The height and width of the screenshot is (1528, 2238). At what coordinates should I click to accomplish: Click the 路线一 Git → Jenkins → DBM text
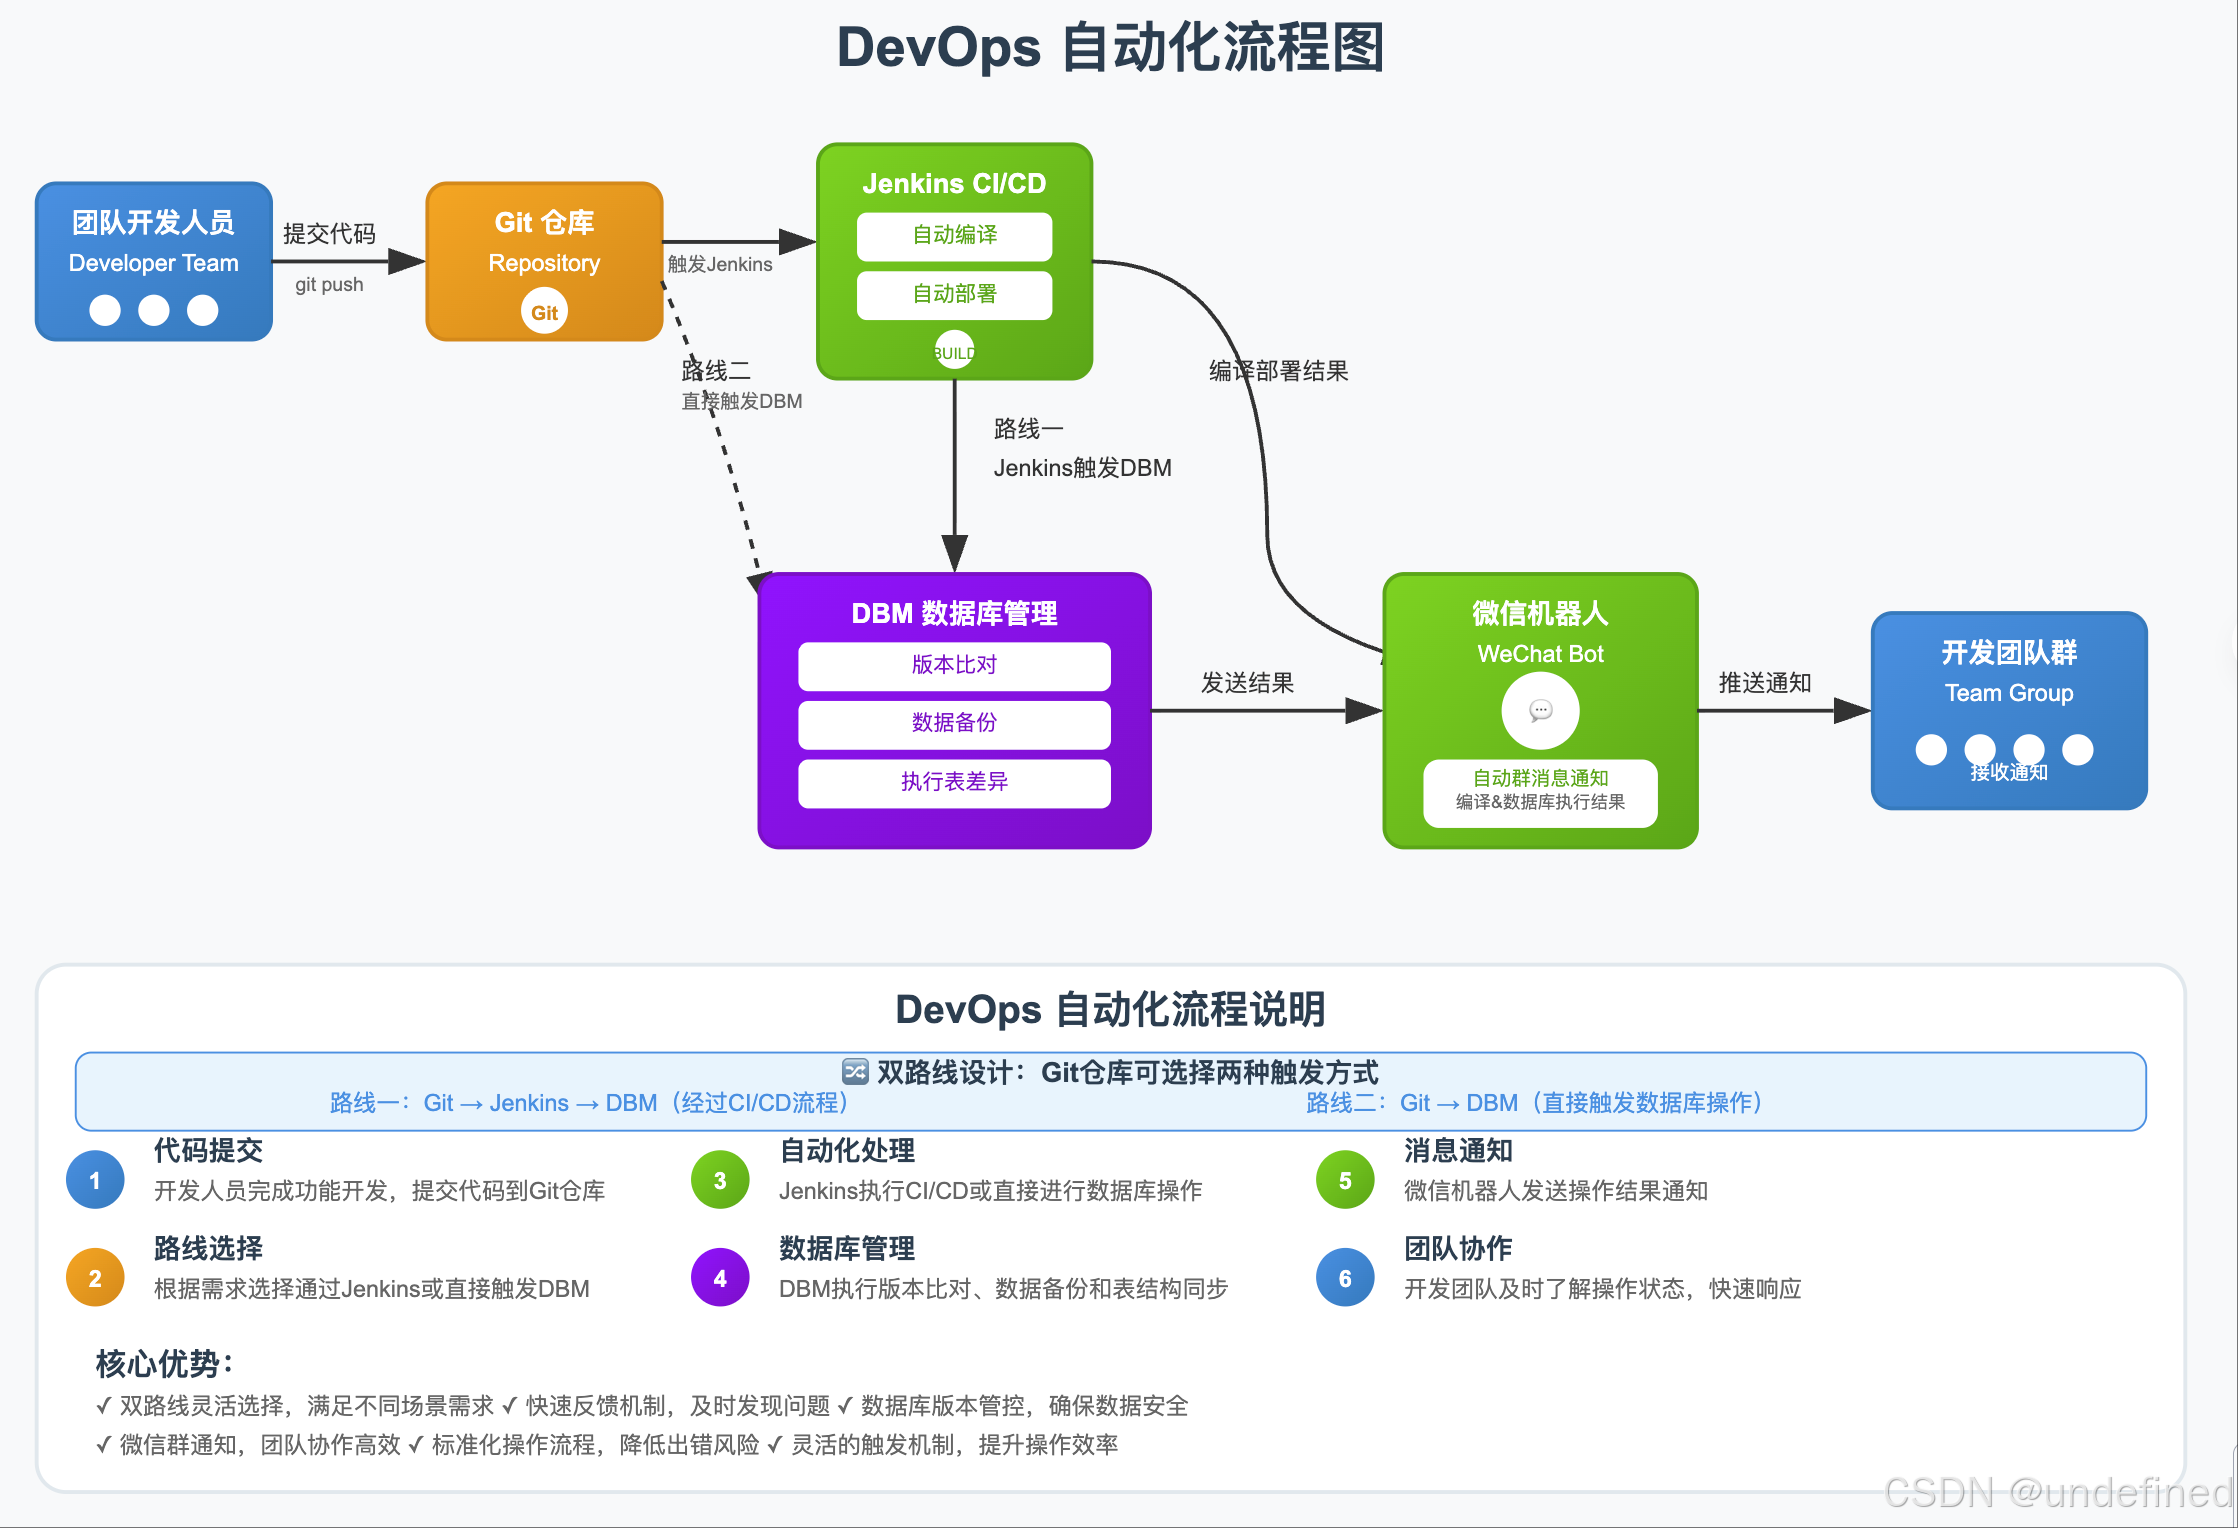click(590, 1103)
